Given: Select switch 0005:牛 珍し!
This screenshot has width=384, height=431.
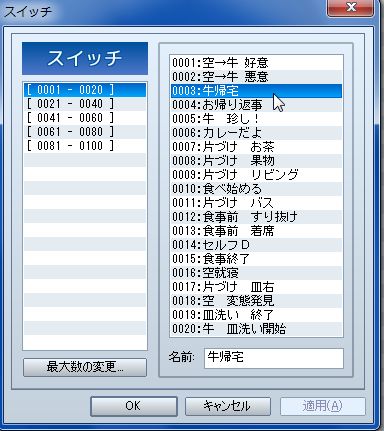Looking at the screenshot, I should click(256, 119).
